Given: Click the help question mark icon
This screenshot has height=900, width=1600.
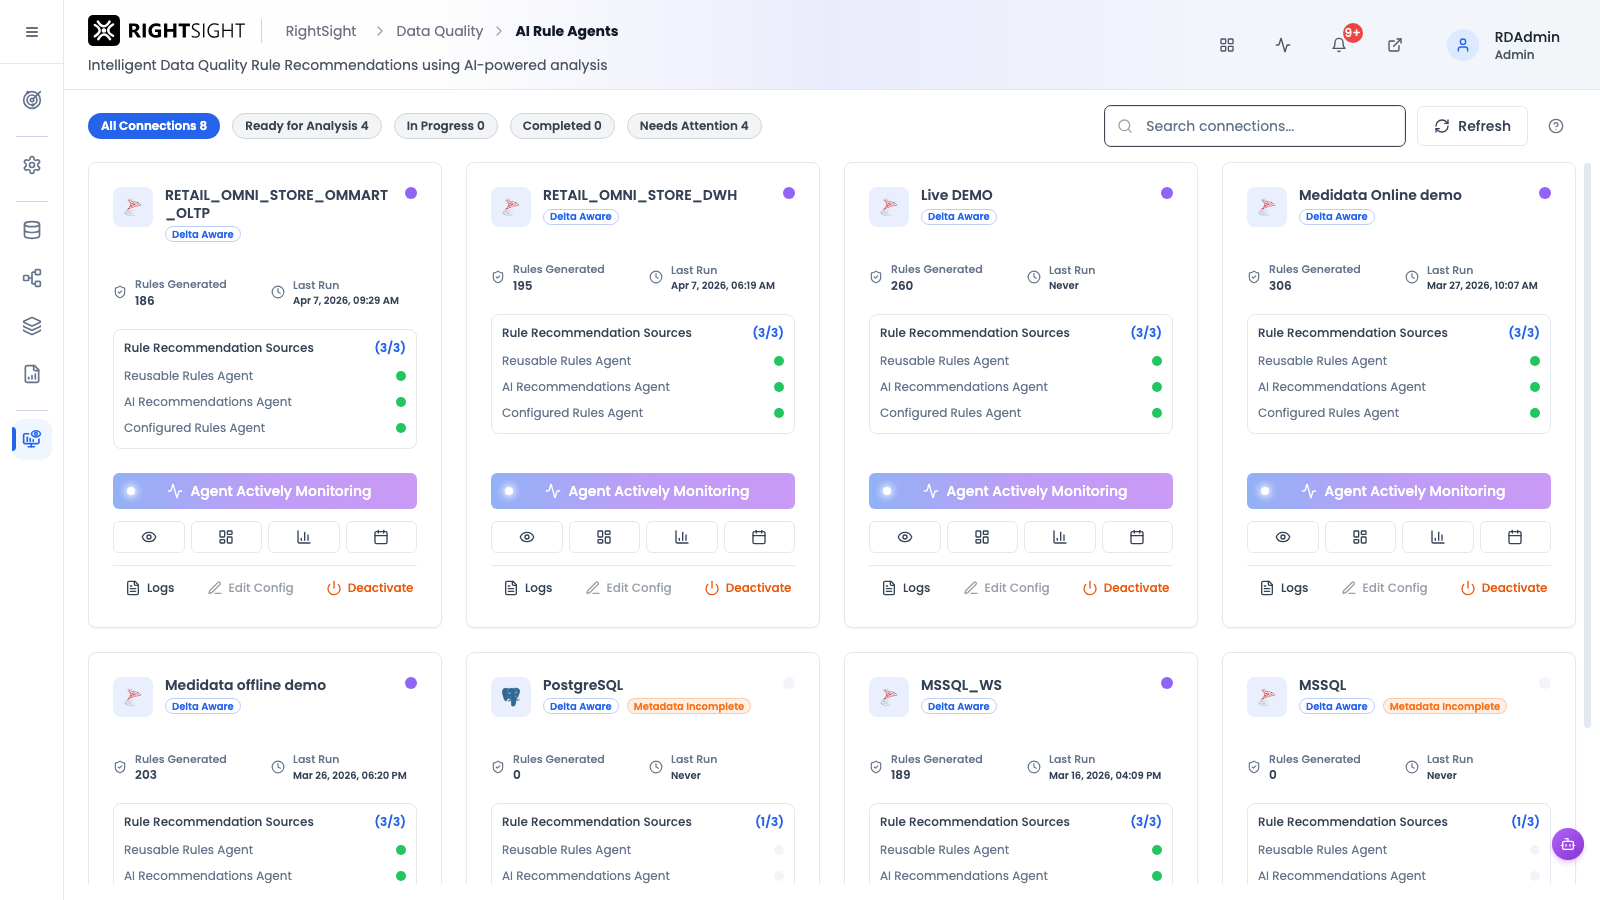Looking at the screenshot, I should click(x=1556, y=126).
